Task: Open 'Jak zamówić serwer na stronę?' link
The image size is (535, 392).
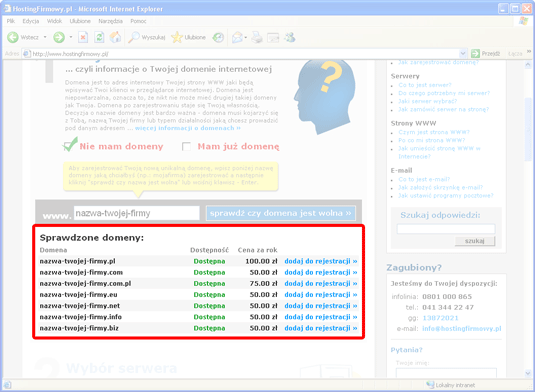Action: 444,110
